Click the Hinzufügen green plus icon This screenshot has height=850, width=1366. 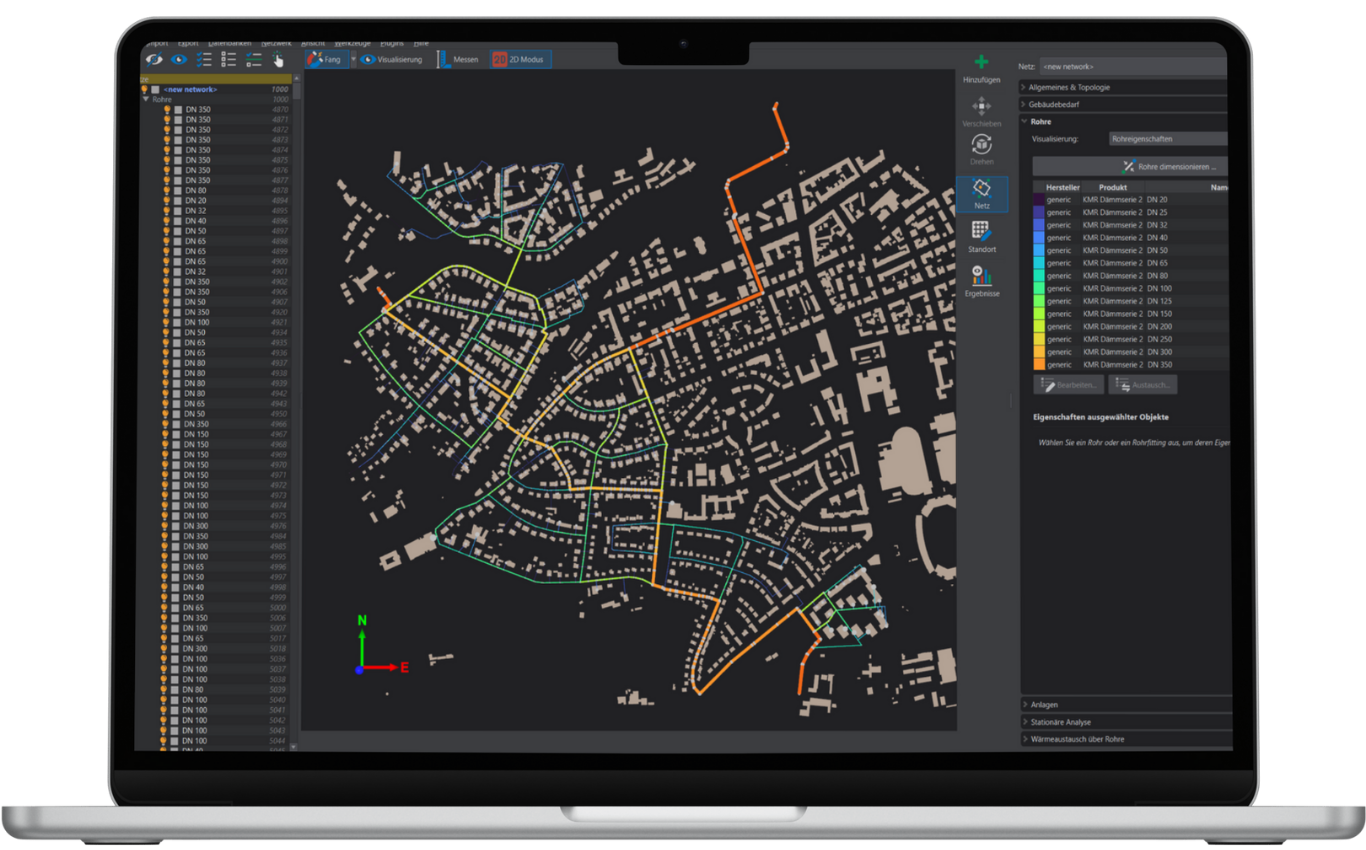(981, 62)
